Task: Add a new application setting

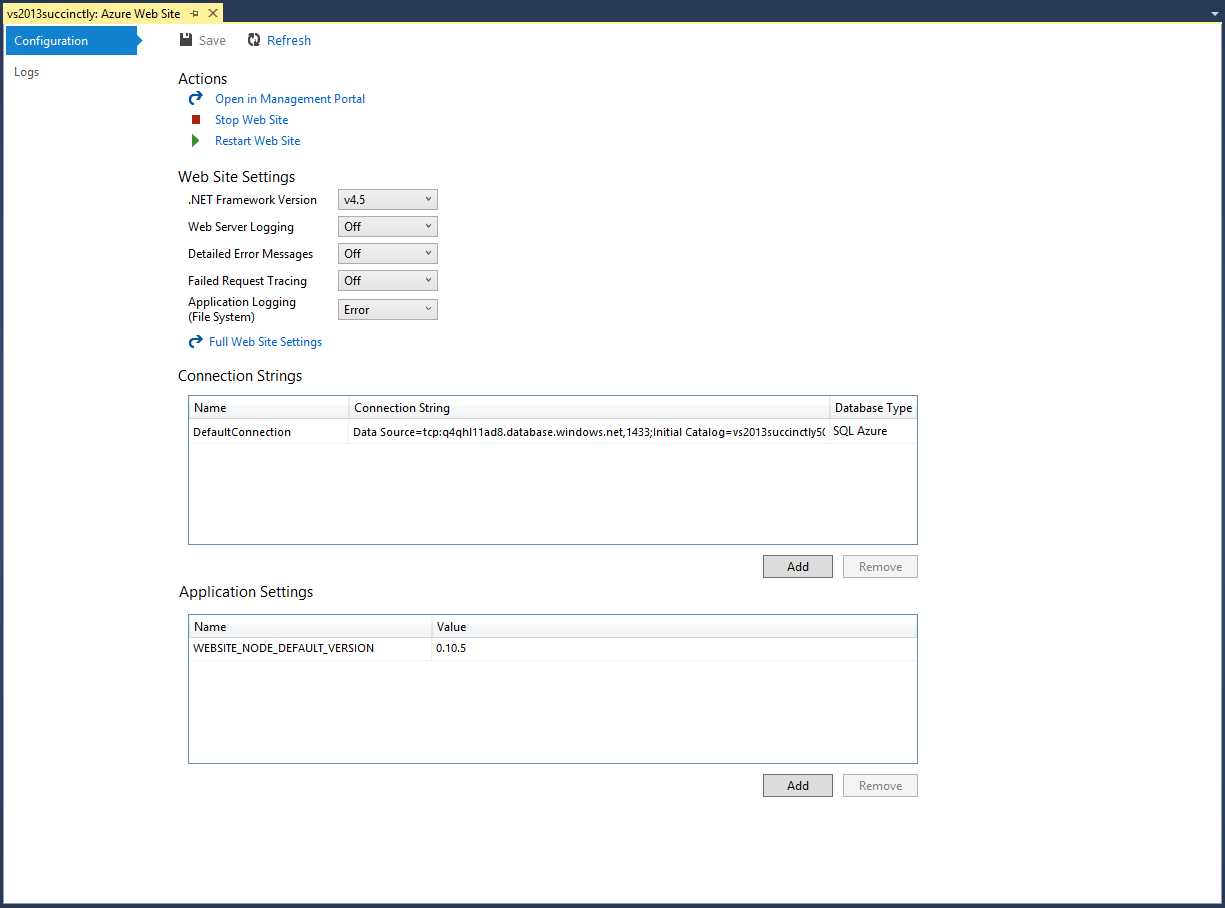Action: click(797, 785)
